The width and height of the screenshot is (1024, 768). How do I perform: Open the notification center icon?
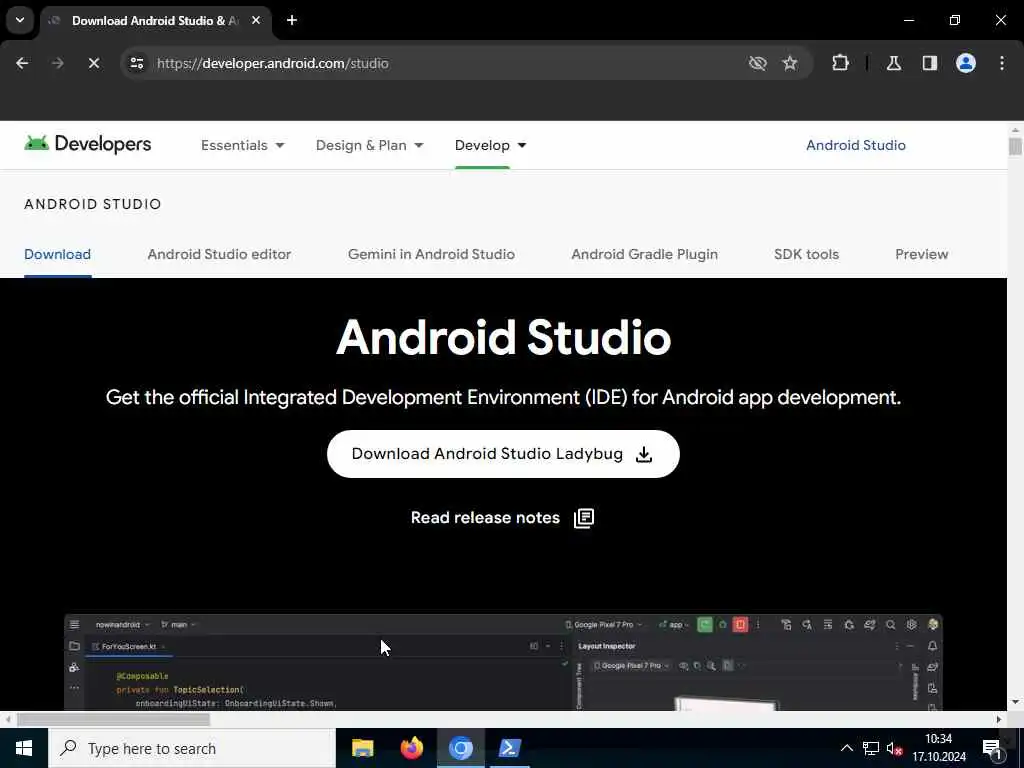991,748
